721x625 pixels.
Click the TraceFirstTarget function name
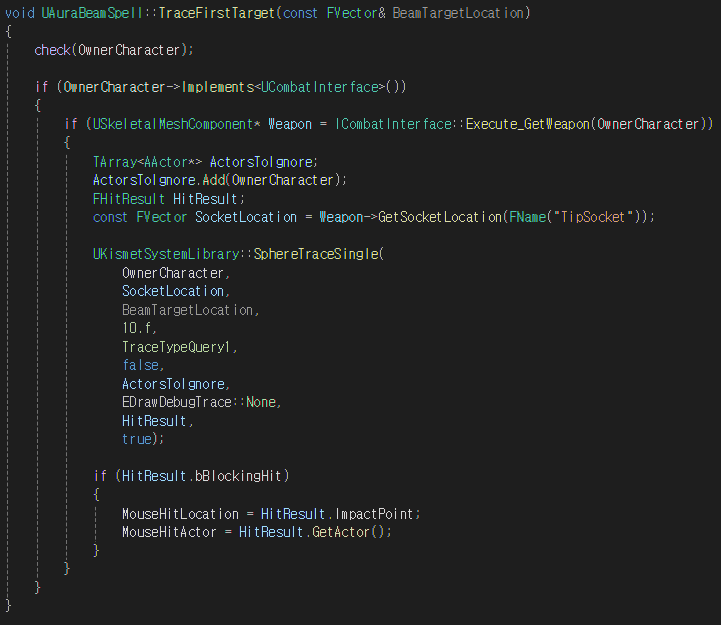pyautogui.click(x=217, y=13)
